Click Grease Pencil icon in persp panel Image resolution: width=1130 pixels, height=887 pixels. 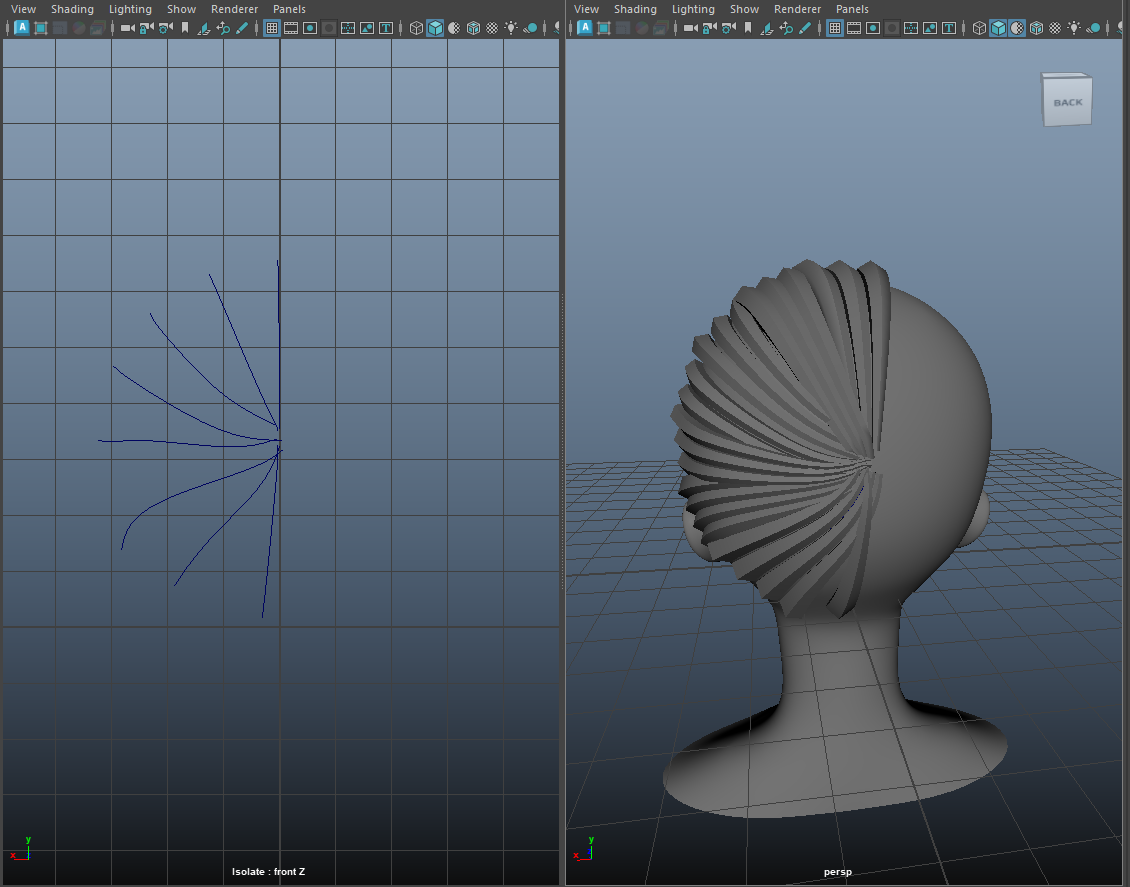pos(805,28)
